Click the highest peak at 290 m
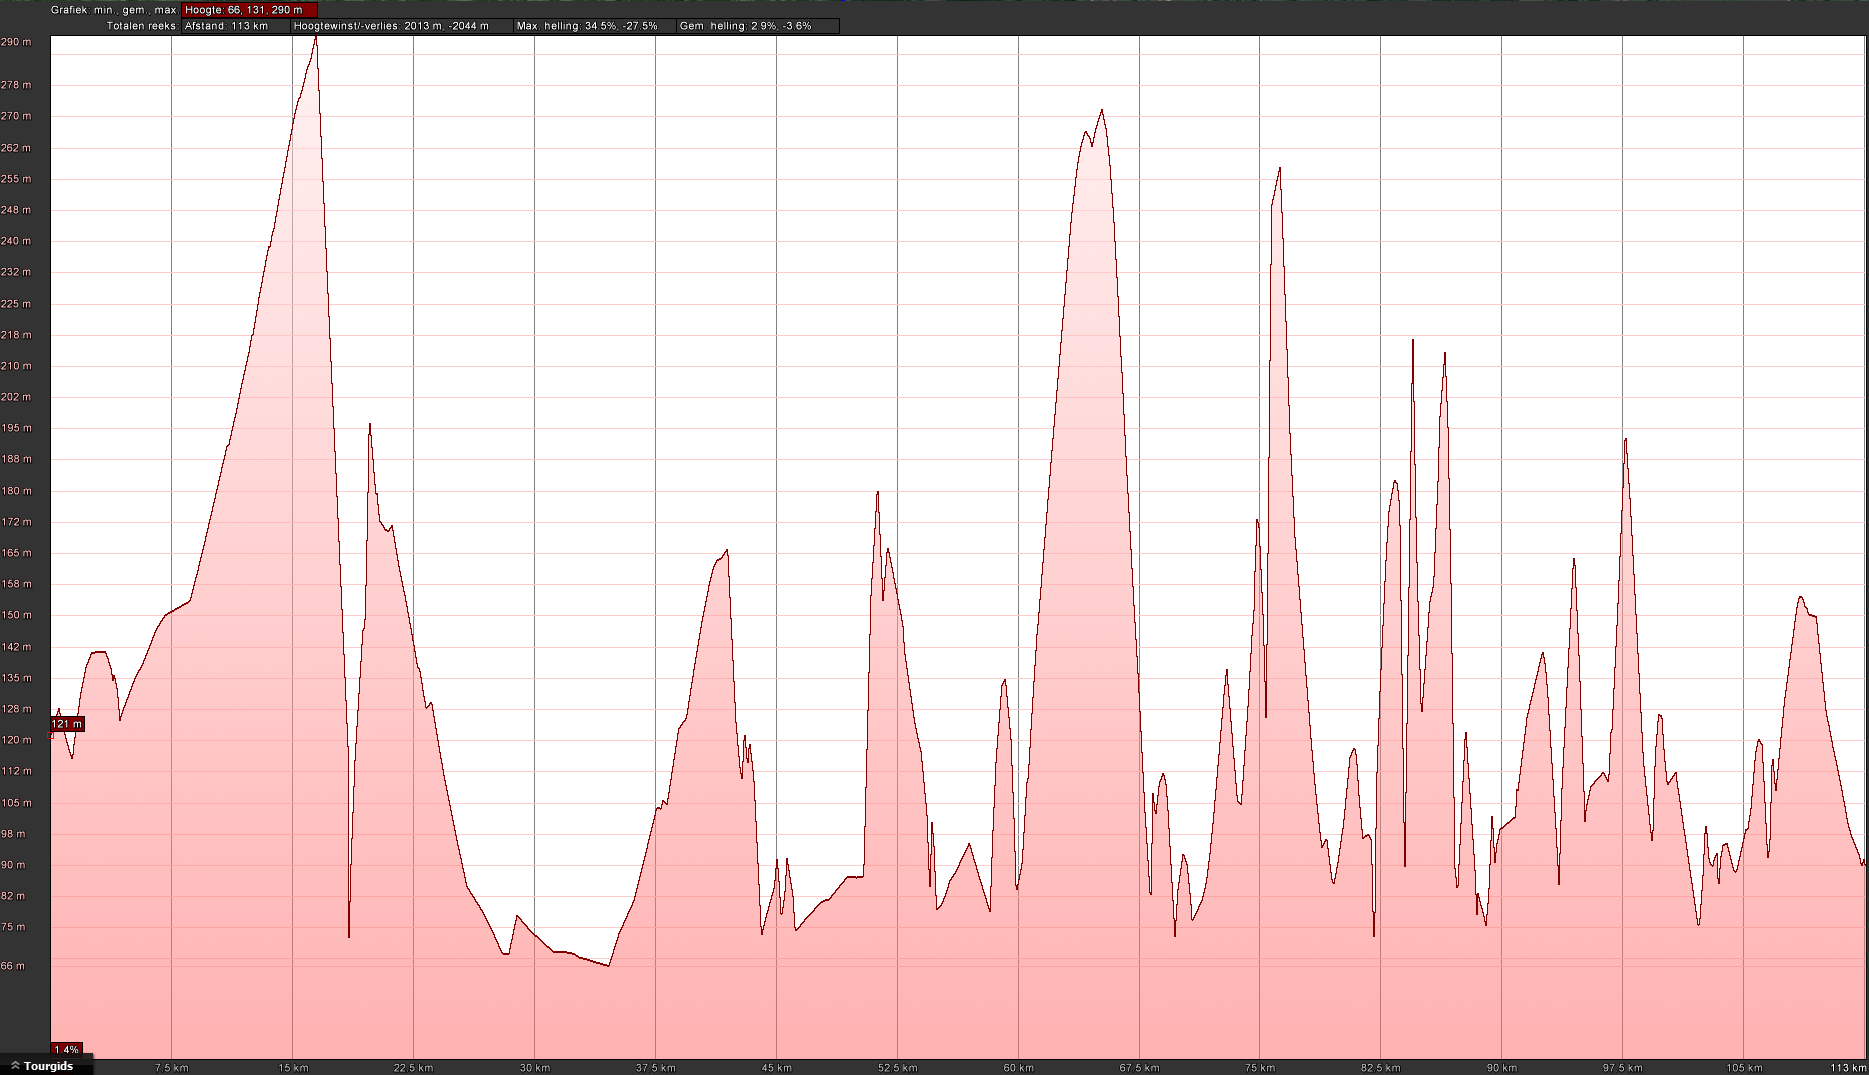 [x=316, y=38]
